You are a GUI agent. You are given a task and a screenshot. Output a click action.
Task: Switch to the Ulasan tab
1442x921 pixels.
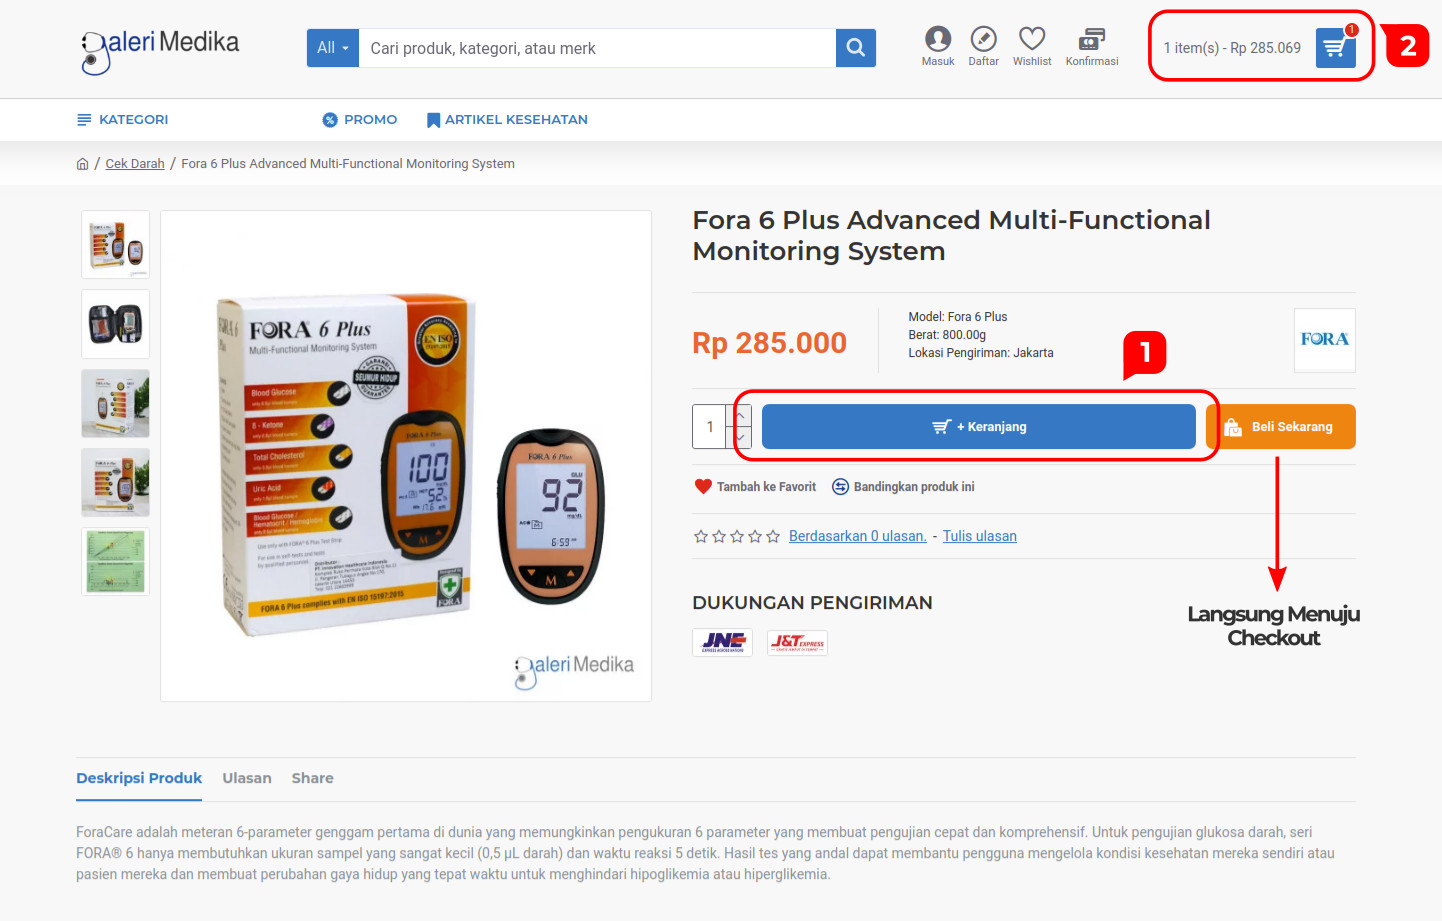pyautogui.click(x=247, y=778)
